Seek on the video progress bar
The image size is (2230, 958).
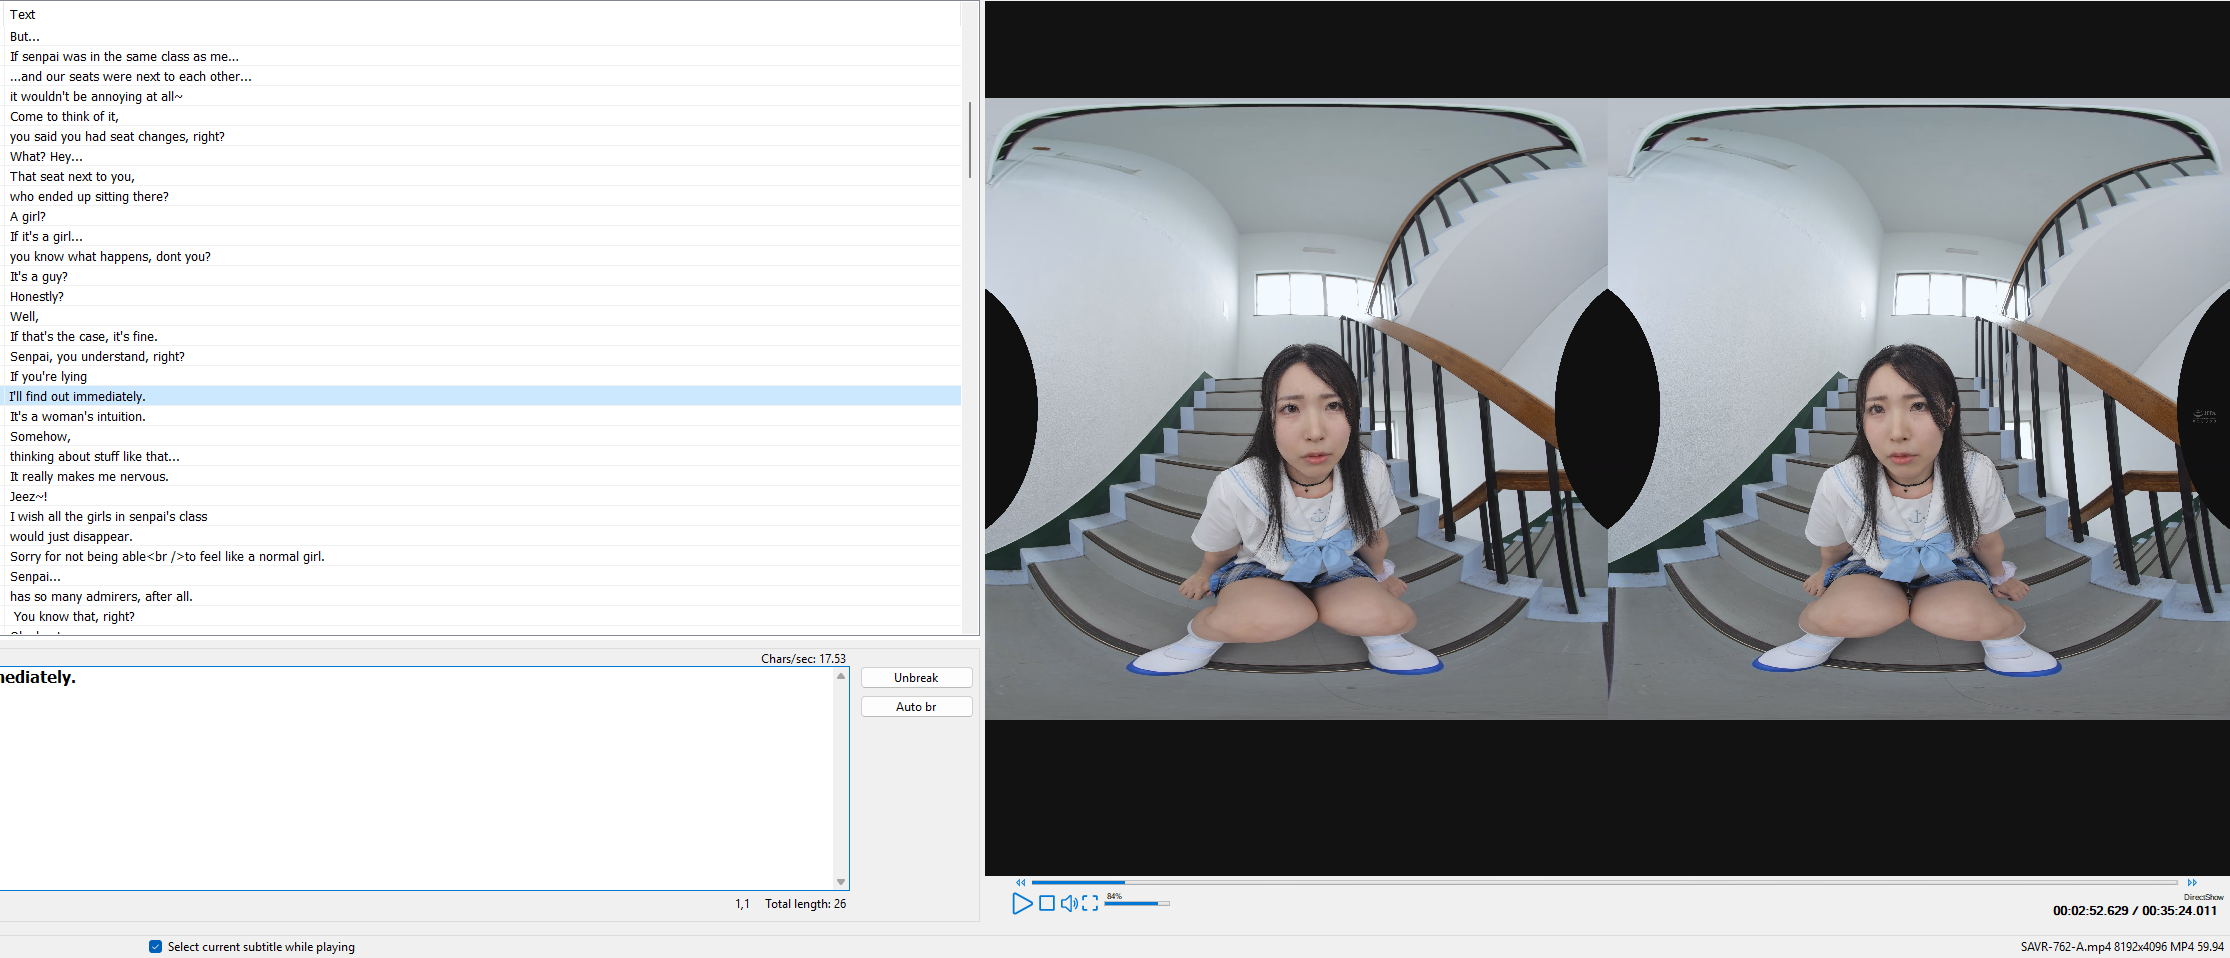point(1604,883)
